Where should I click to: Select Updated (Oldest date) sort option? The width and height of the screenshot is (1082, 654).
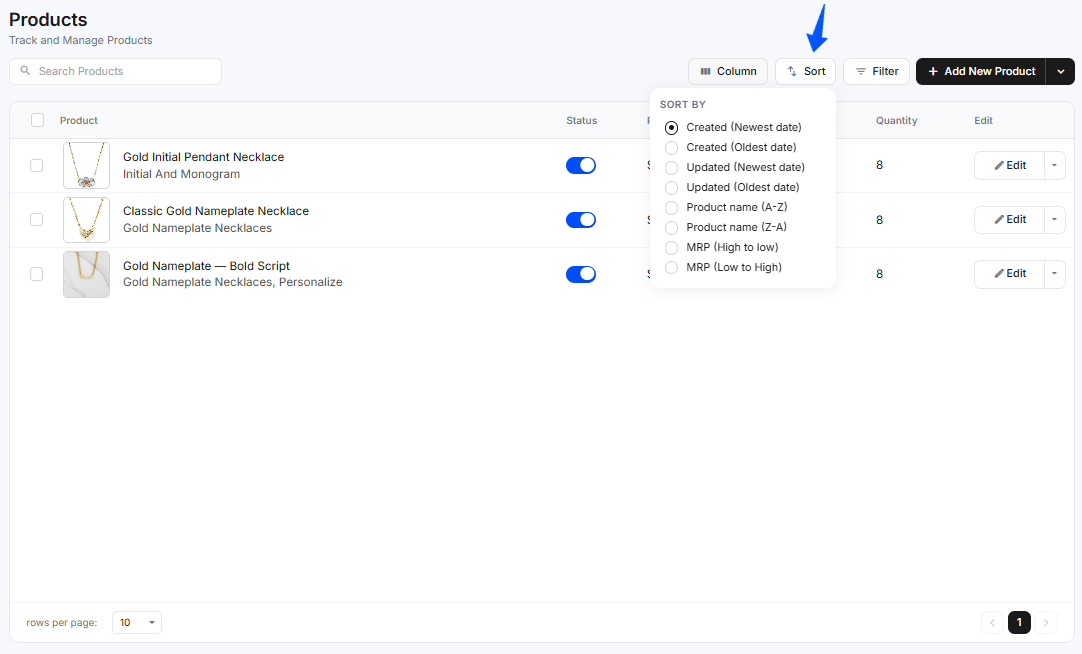coord(732,188)
